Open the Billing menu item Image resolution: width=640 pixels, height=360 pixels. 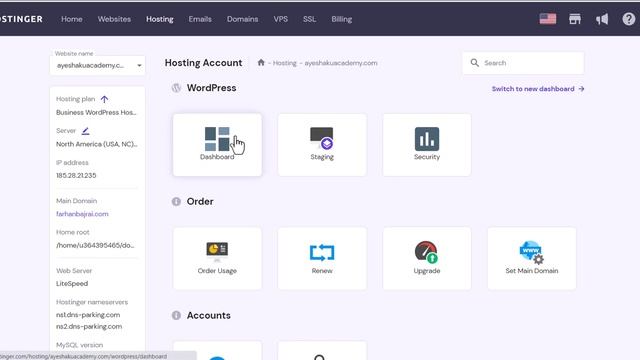pos(342,19)
